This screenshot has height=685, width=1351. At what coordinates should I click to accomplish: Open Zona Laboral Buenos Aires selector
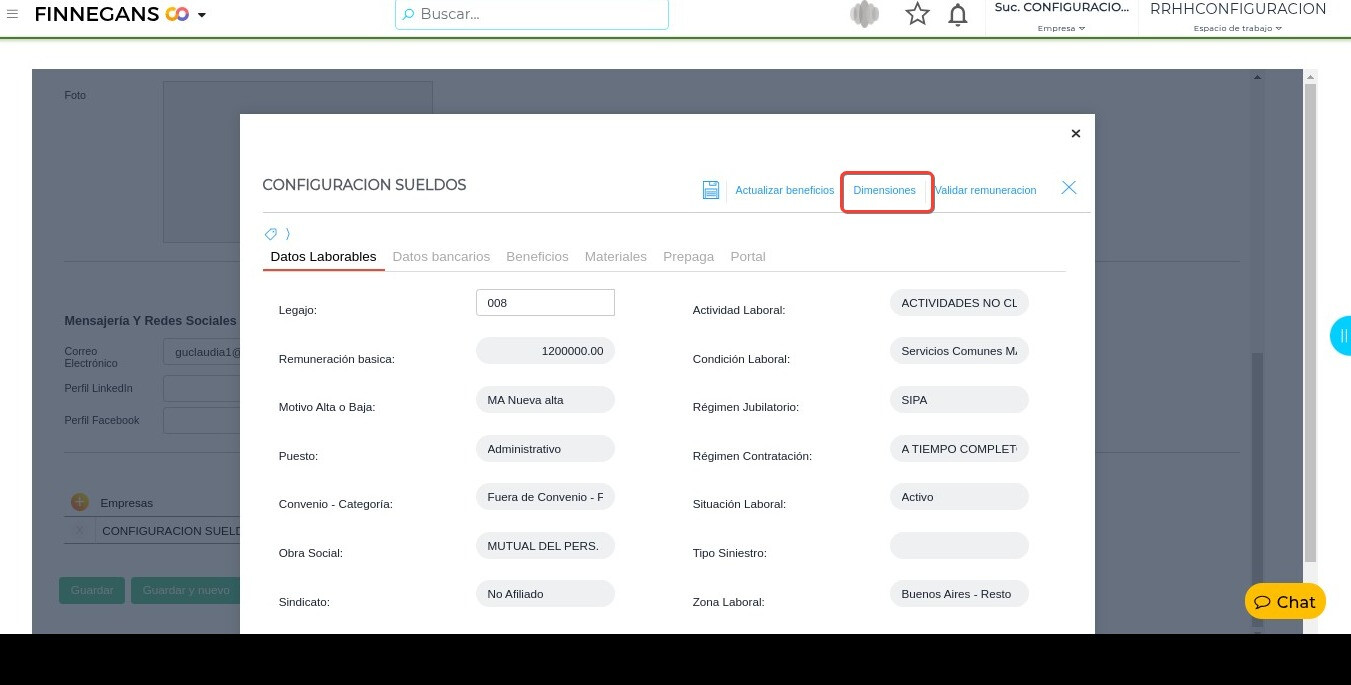(x=959, y=594)
